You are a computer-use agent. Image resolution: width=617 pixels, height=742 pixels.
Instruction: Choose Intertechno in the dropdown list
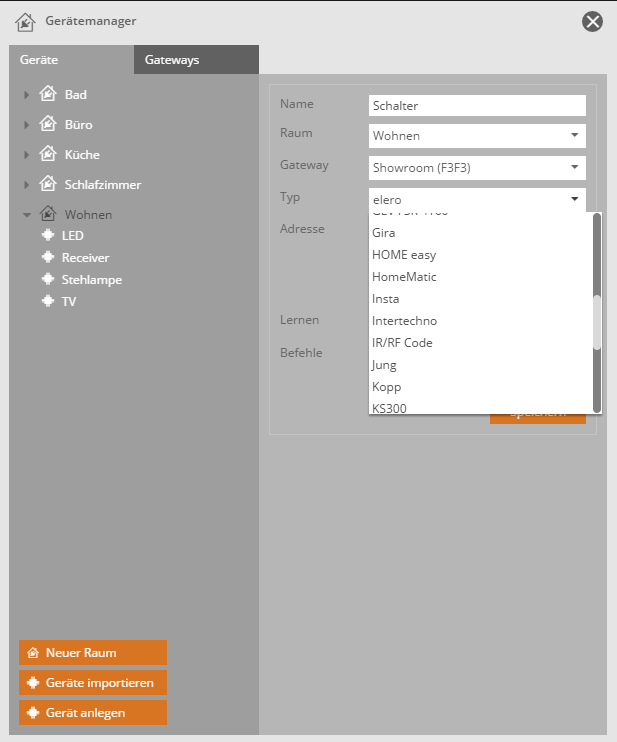[404, 321]
